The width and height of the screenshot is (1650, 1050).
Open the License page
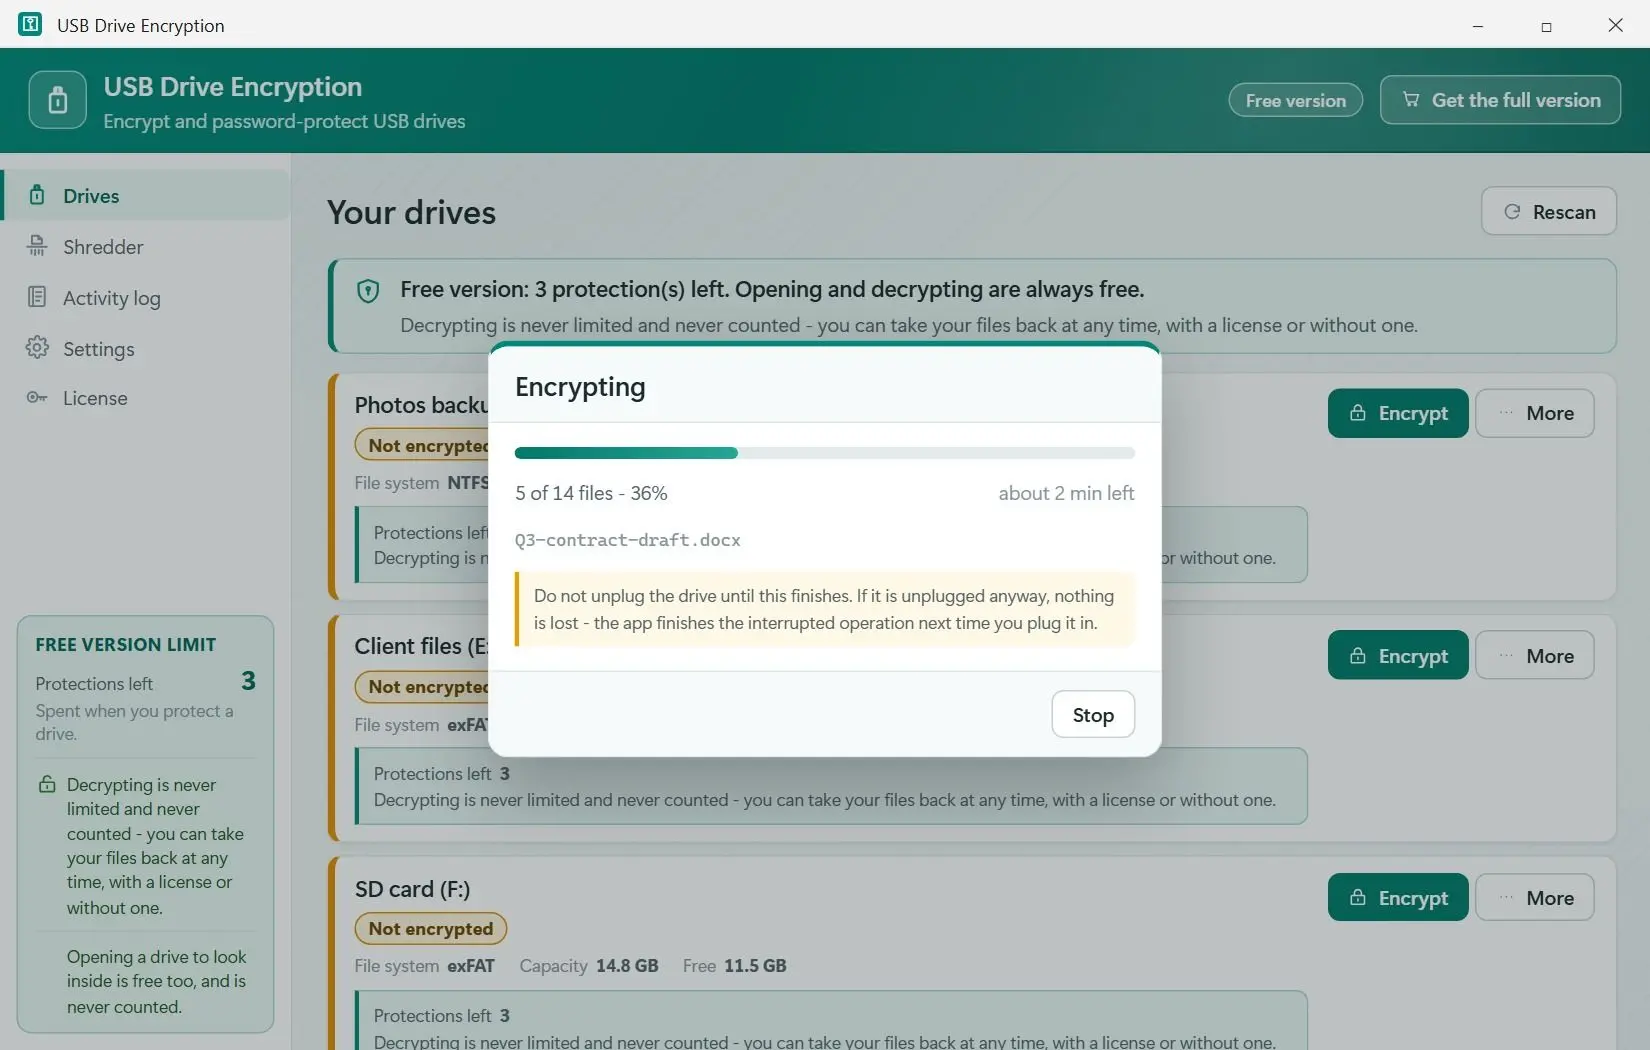coord(147,398)
